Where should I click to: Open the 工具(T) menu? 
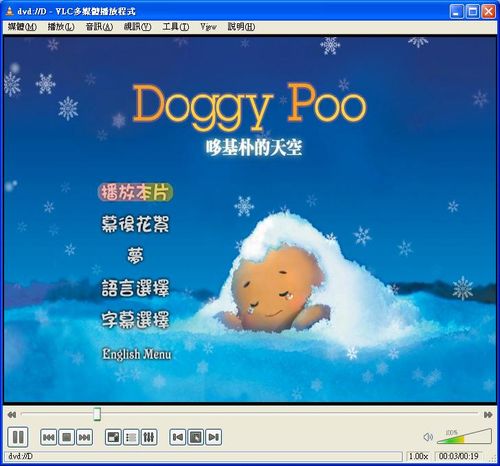176,27
